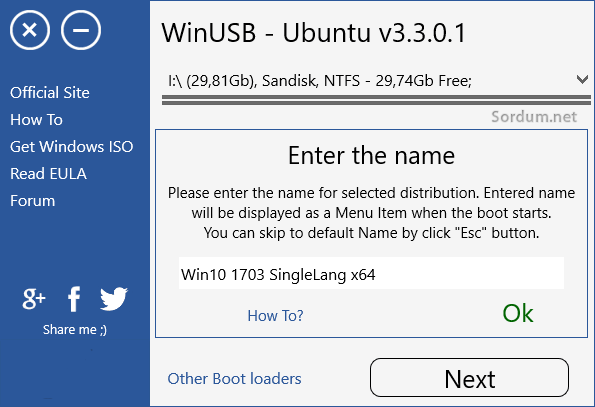
Task: Focus the distribution name input field
Action: point(371,273)
